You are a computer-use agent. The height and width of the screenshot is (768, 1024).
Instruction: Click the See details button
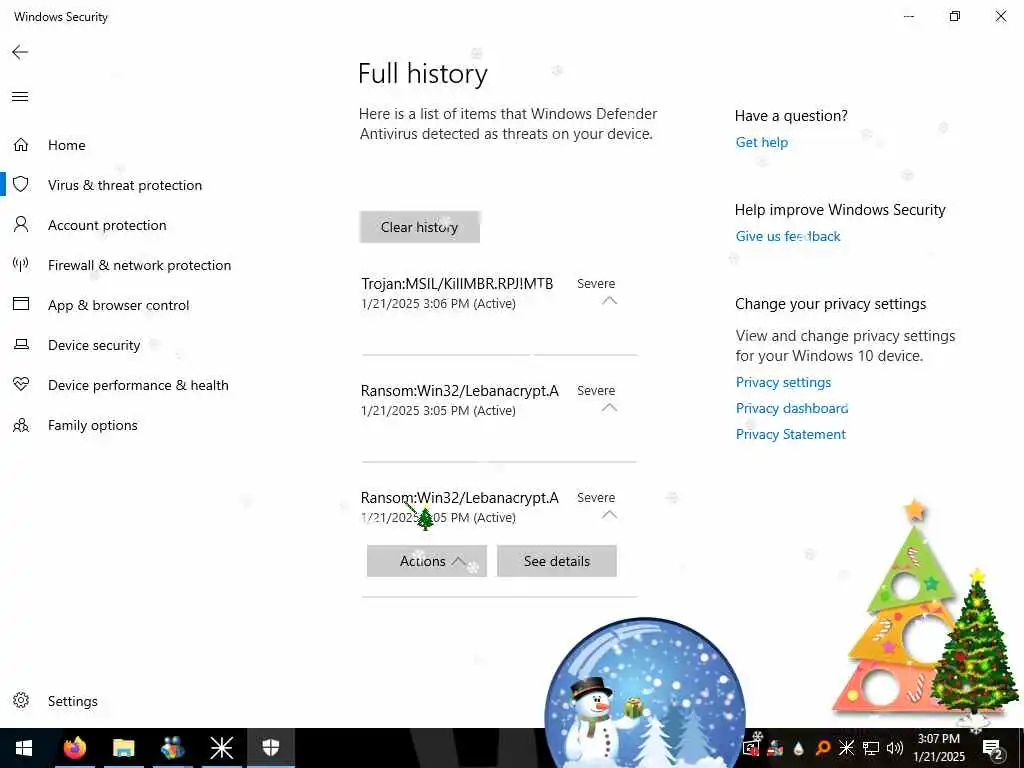(556, 561)
